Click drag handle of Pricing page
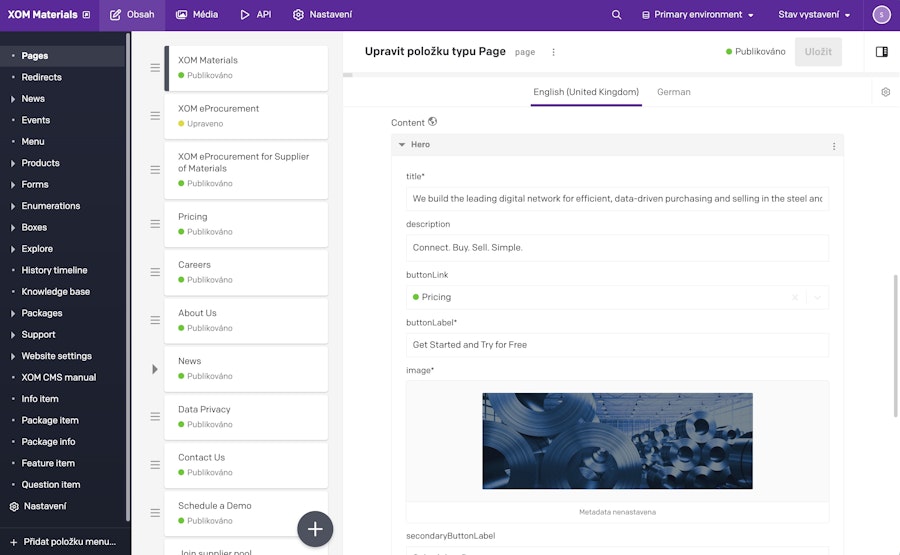The height and width of the screenshot is (555, 900). tap(155, 224)
